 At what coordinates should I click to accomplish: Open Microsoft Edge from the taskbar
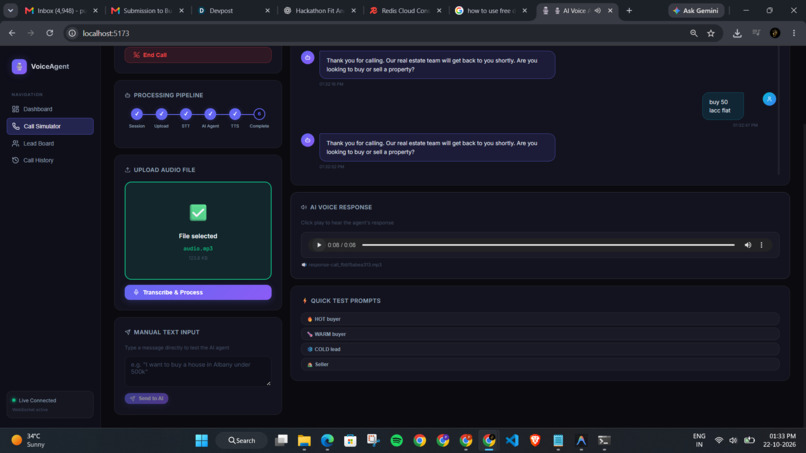click(x=327, y=441)
